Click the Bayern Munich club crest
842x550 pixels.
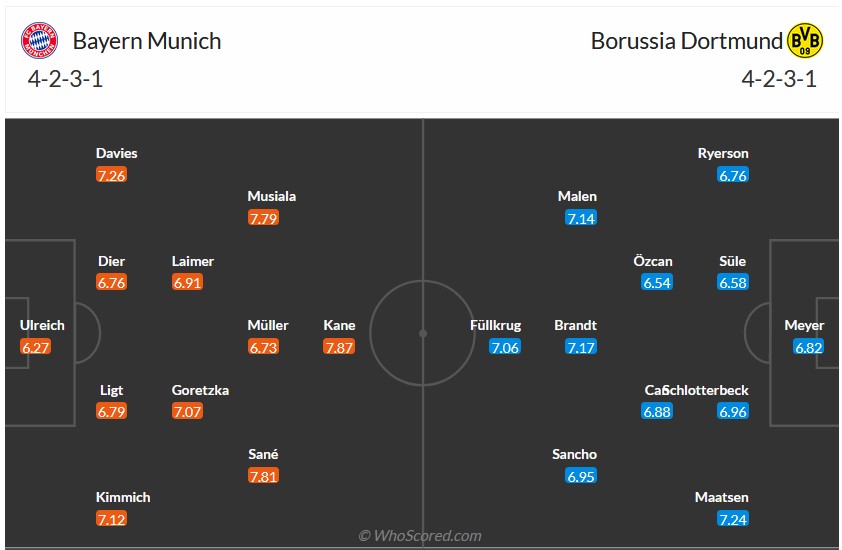41,41
